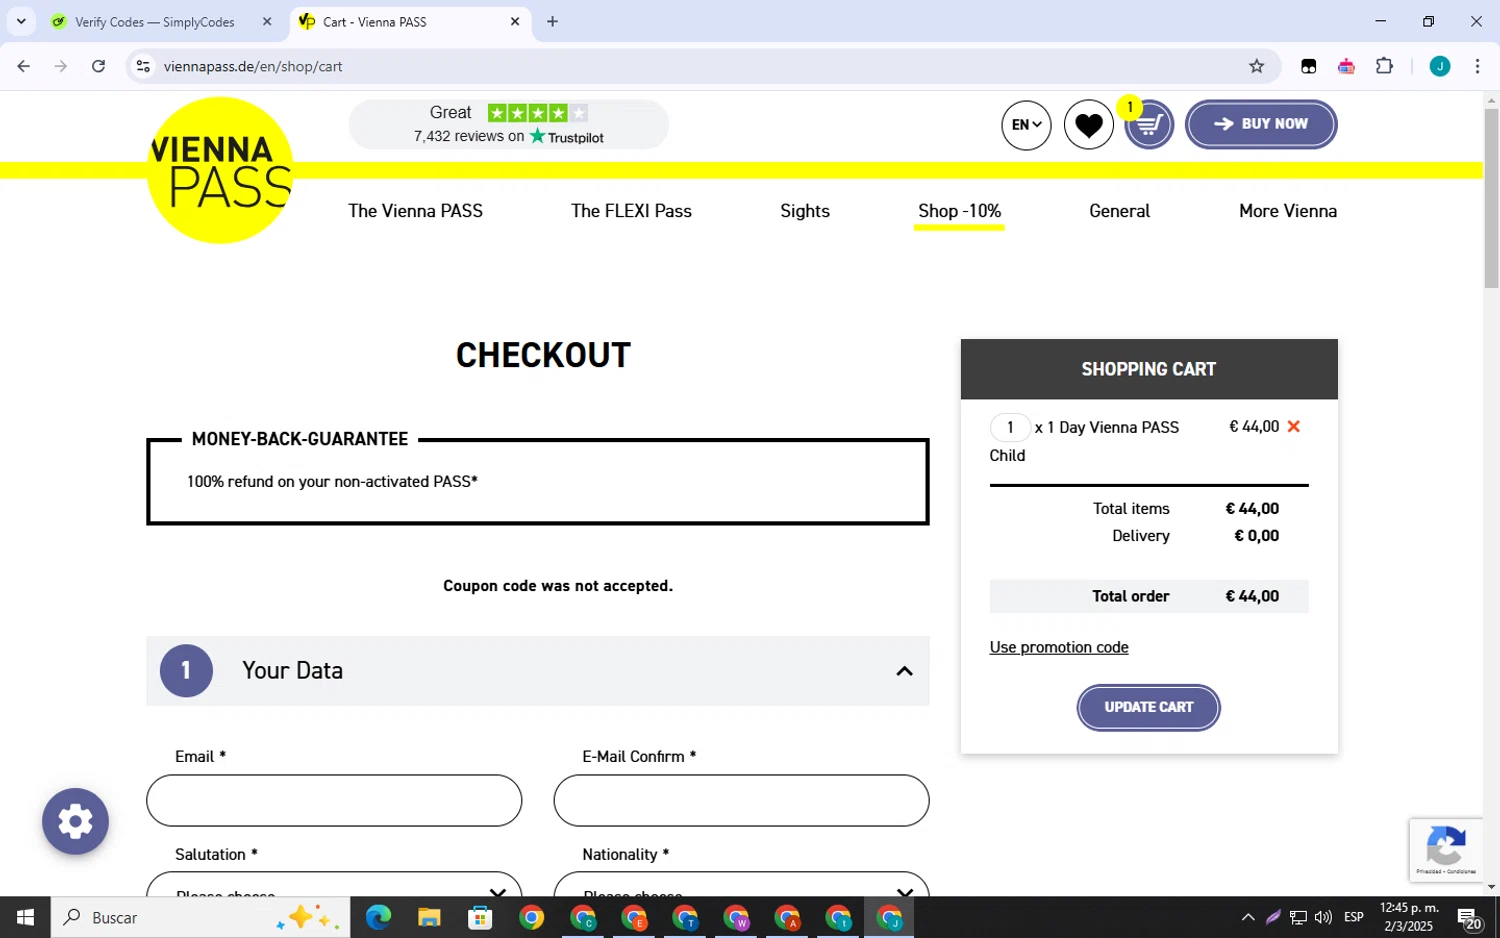
Task: Open the Sights menu
Action: pyautogui.click(x=805, y=211)
